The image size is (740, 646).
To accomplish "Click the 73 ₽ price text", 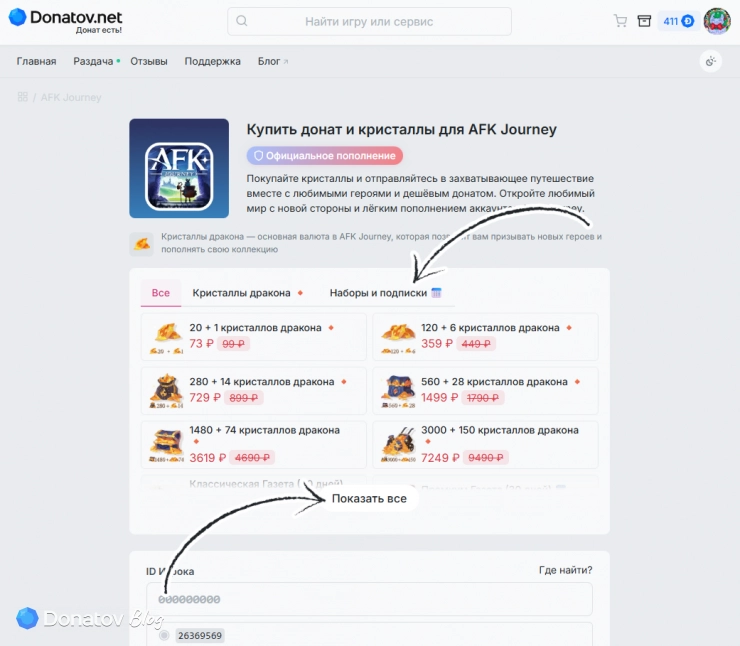I will click(x=202, y=344).
